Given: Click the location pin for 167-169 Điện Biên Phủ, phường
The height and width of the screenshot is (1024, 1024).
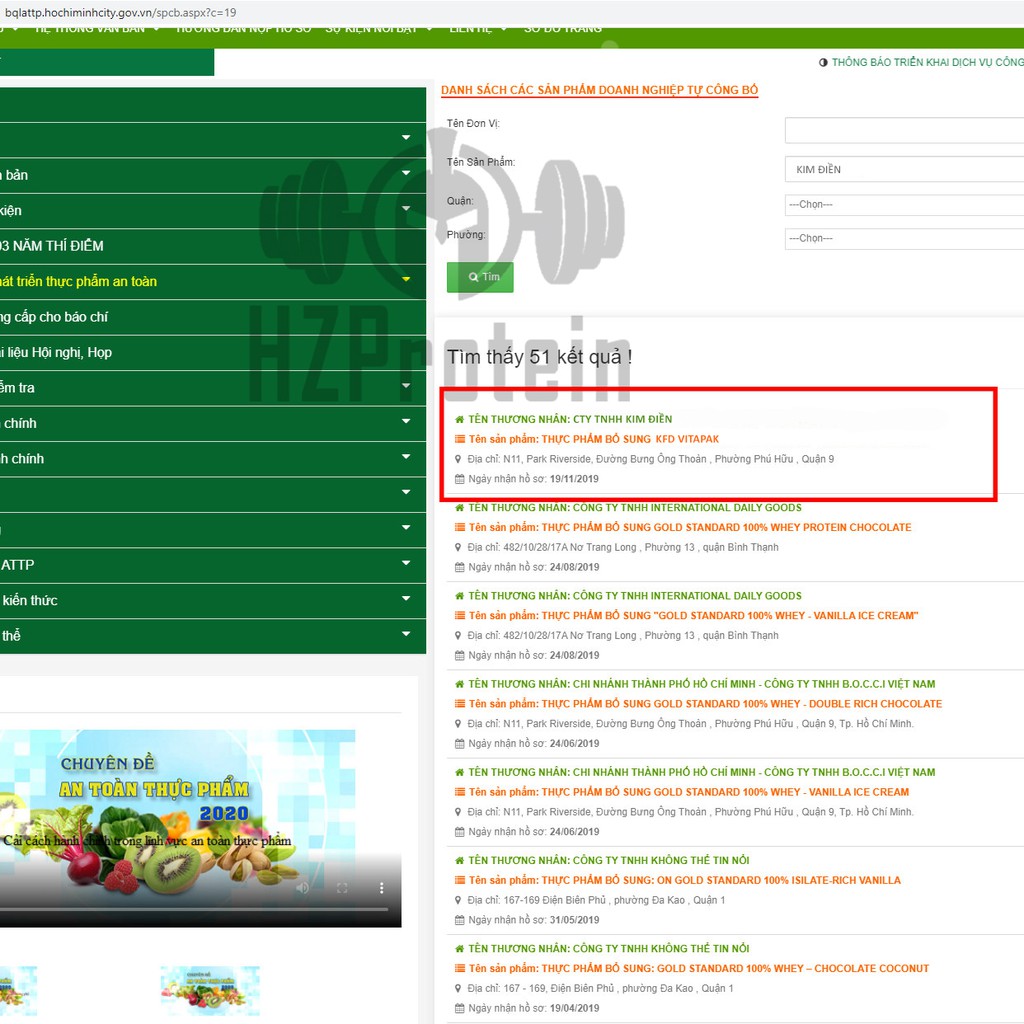Looking at the screenshot, I should [x=458, y=900].
